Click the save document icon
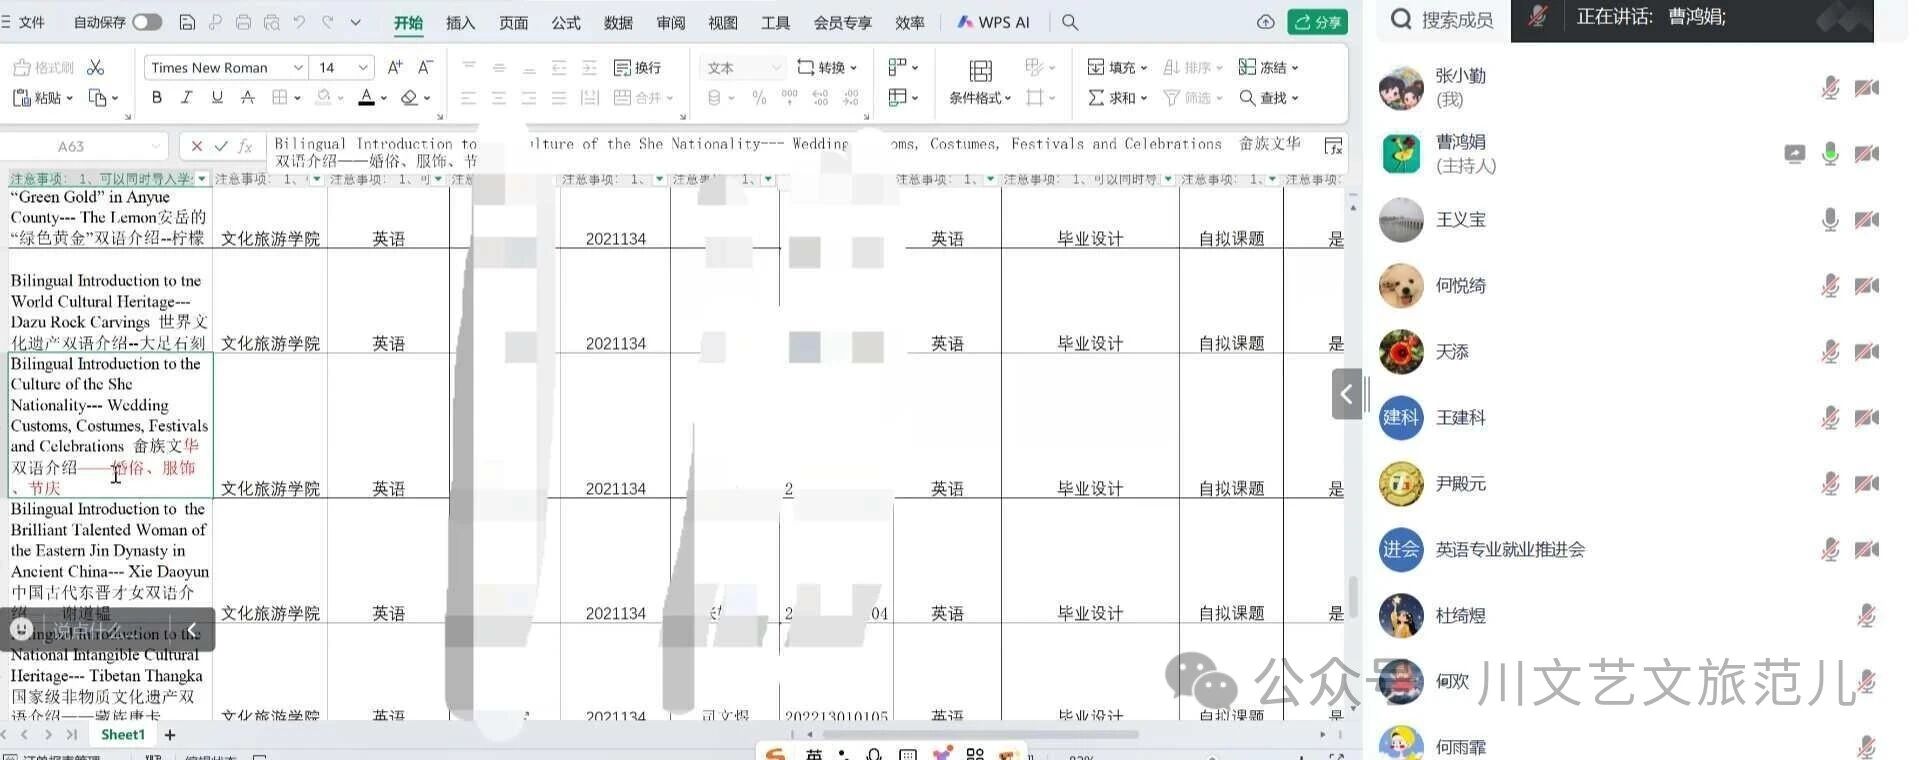 pyautogui.click(x=186, y=22)
